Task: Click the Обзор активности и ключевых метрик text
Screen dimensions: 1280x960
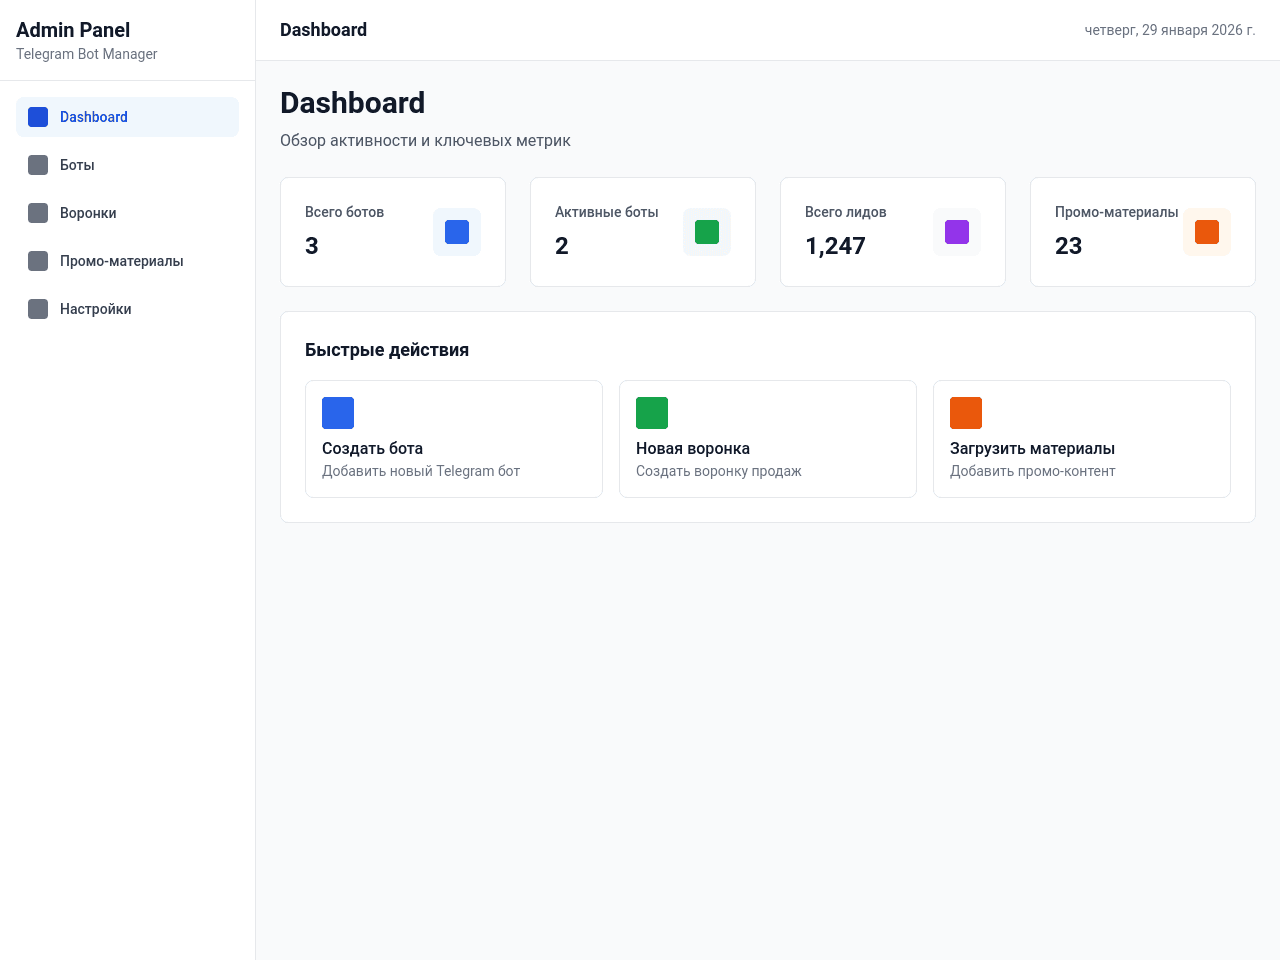Action: (x=425, y=141)
